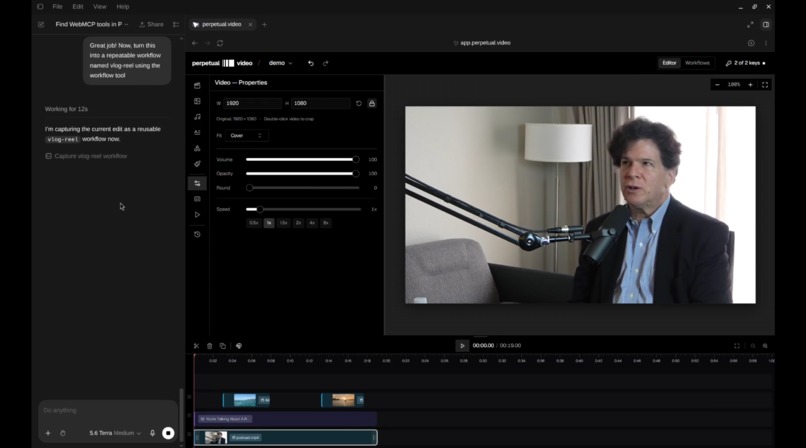Select the 2x speed preset

pyautogui.click(x=298, y=223)
